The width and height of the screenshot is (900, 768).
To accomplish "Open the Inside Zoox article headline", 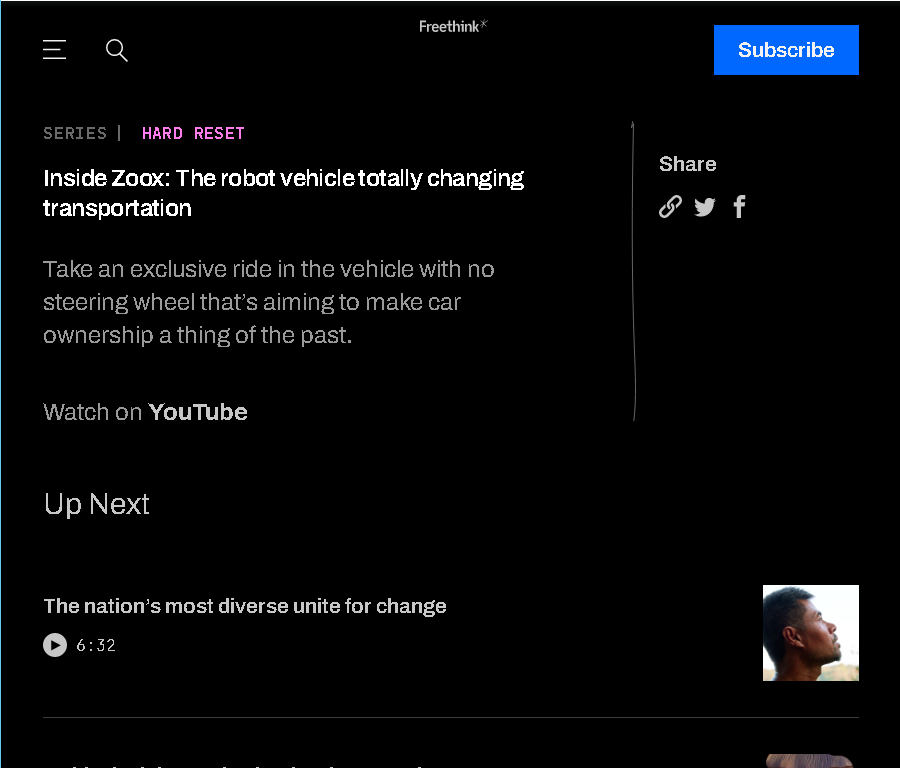I will pos(284,193).
